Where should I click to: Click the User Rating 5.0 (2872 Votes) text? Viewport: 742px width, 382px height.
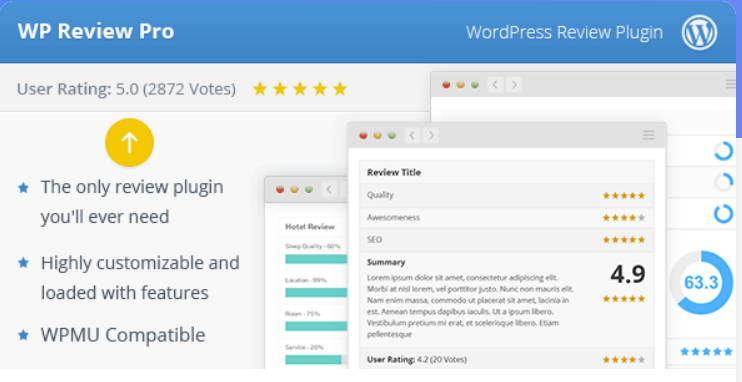click(x=126, y=89)
